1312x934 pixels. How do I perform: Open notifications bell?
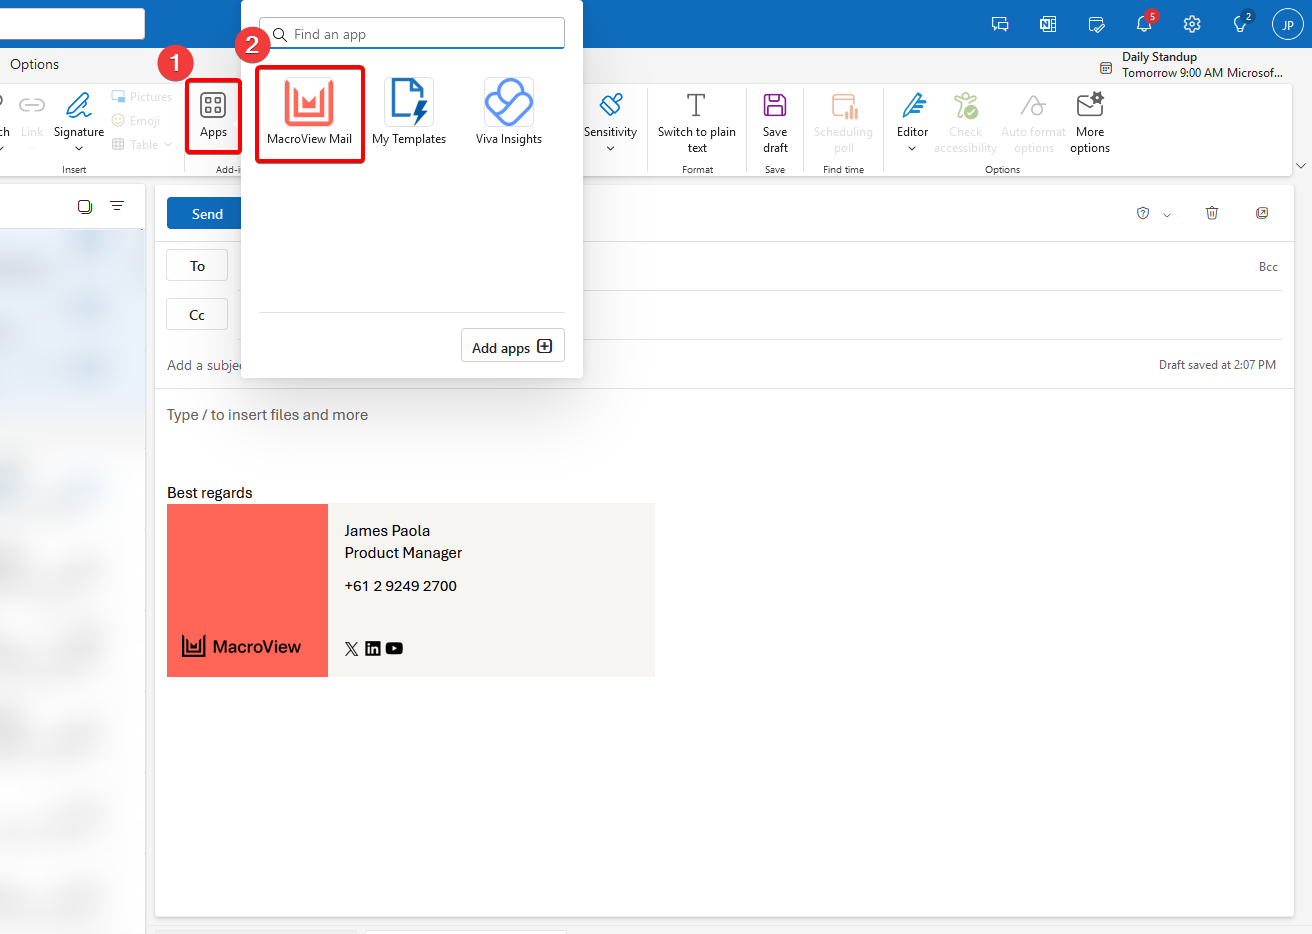1144,24
